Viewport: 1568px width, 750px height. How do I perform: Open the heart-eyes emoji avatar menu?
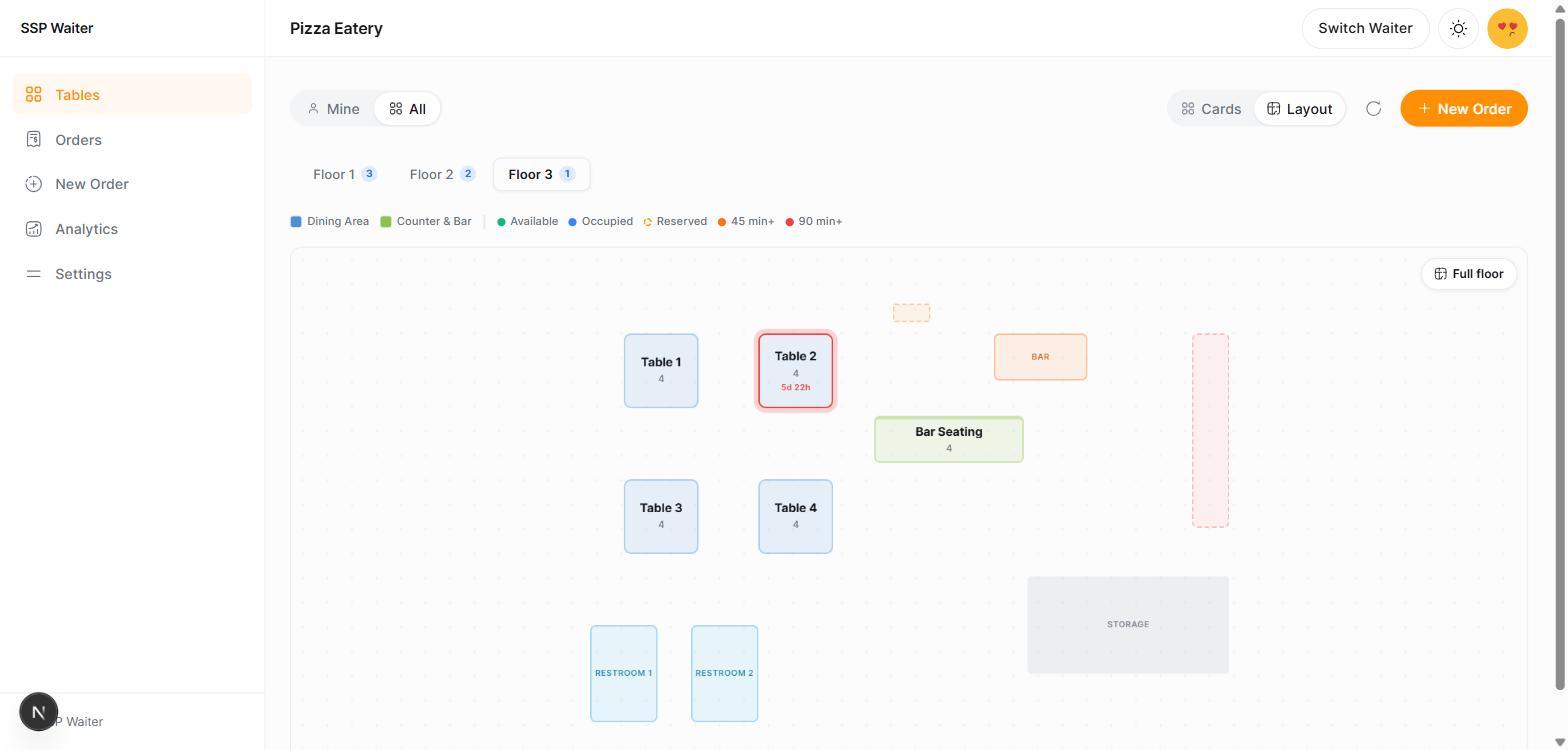click(x=1507, y=28)
